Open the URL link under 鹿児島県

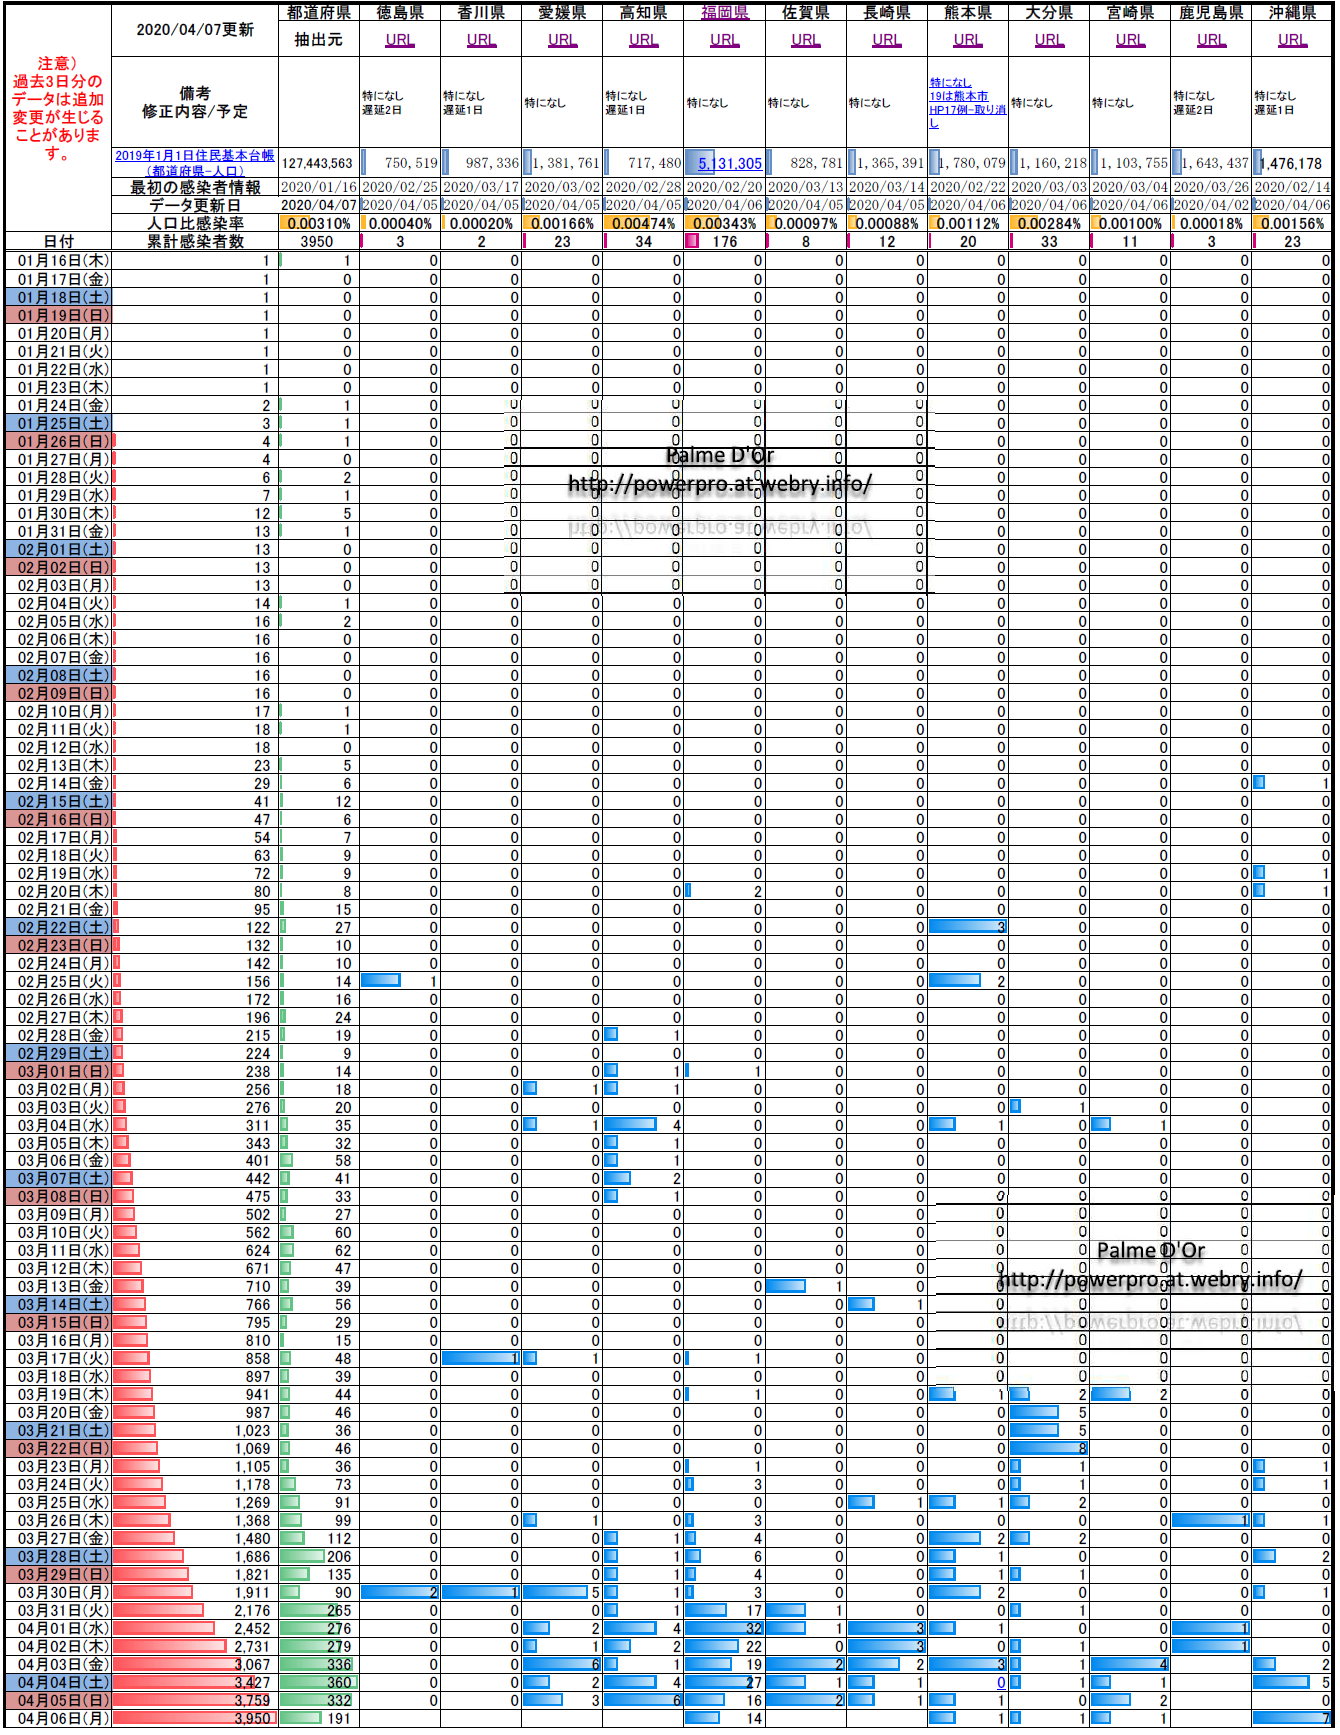click(x=1211, y=40)
